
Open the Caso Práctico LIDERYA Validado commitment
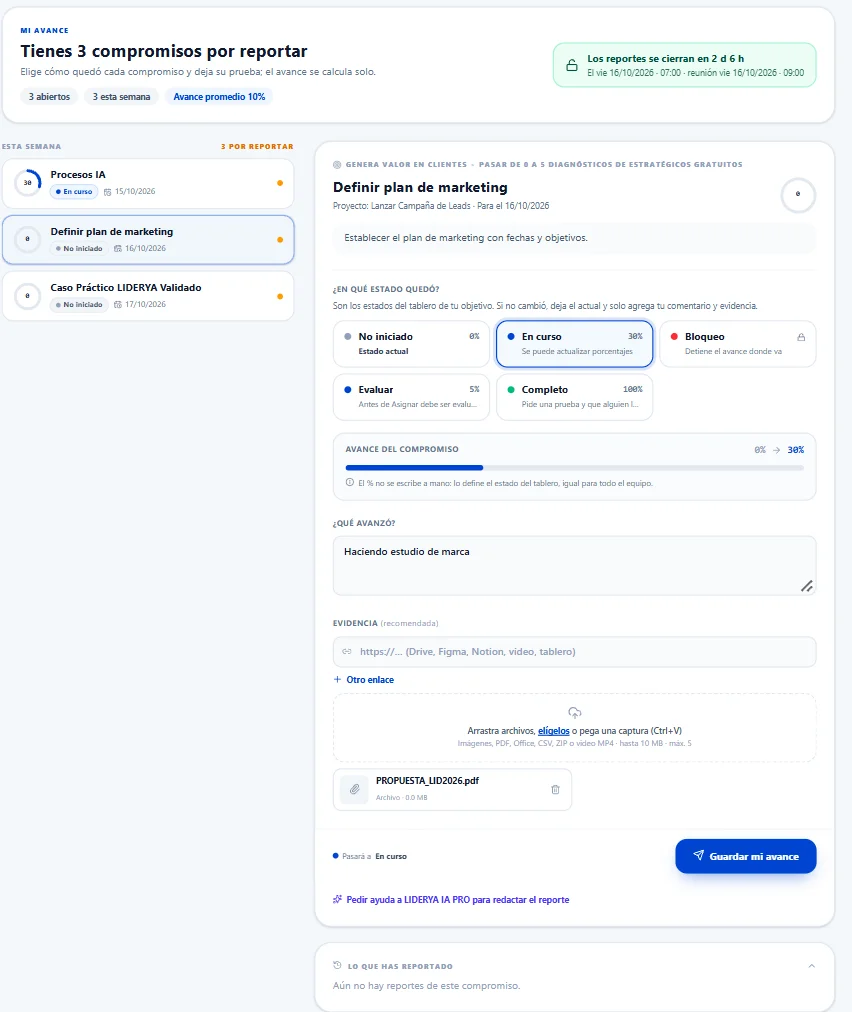[148, 296]
